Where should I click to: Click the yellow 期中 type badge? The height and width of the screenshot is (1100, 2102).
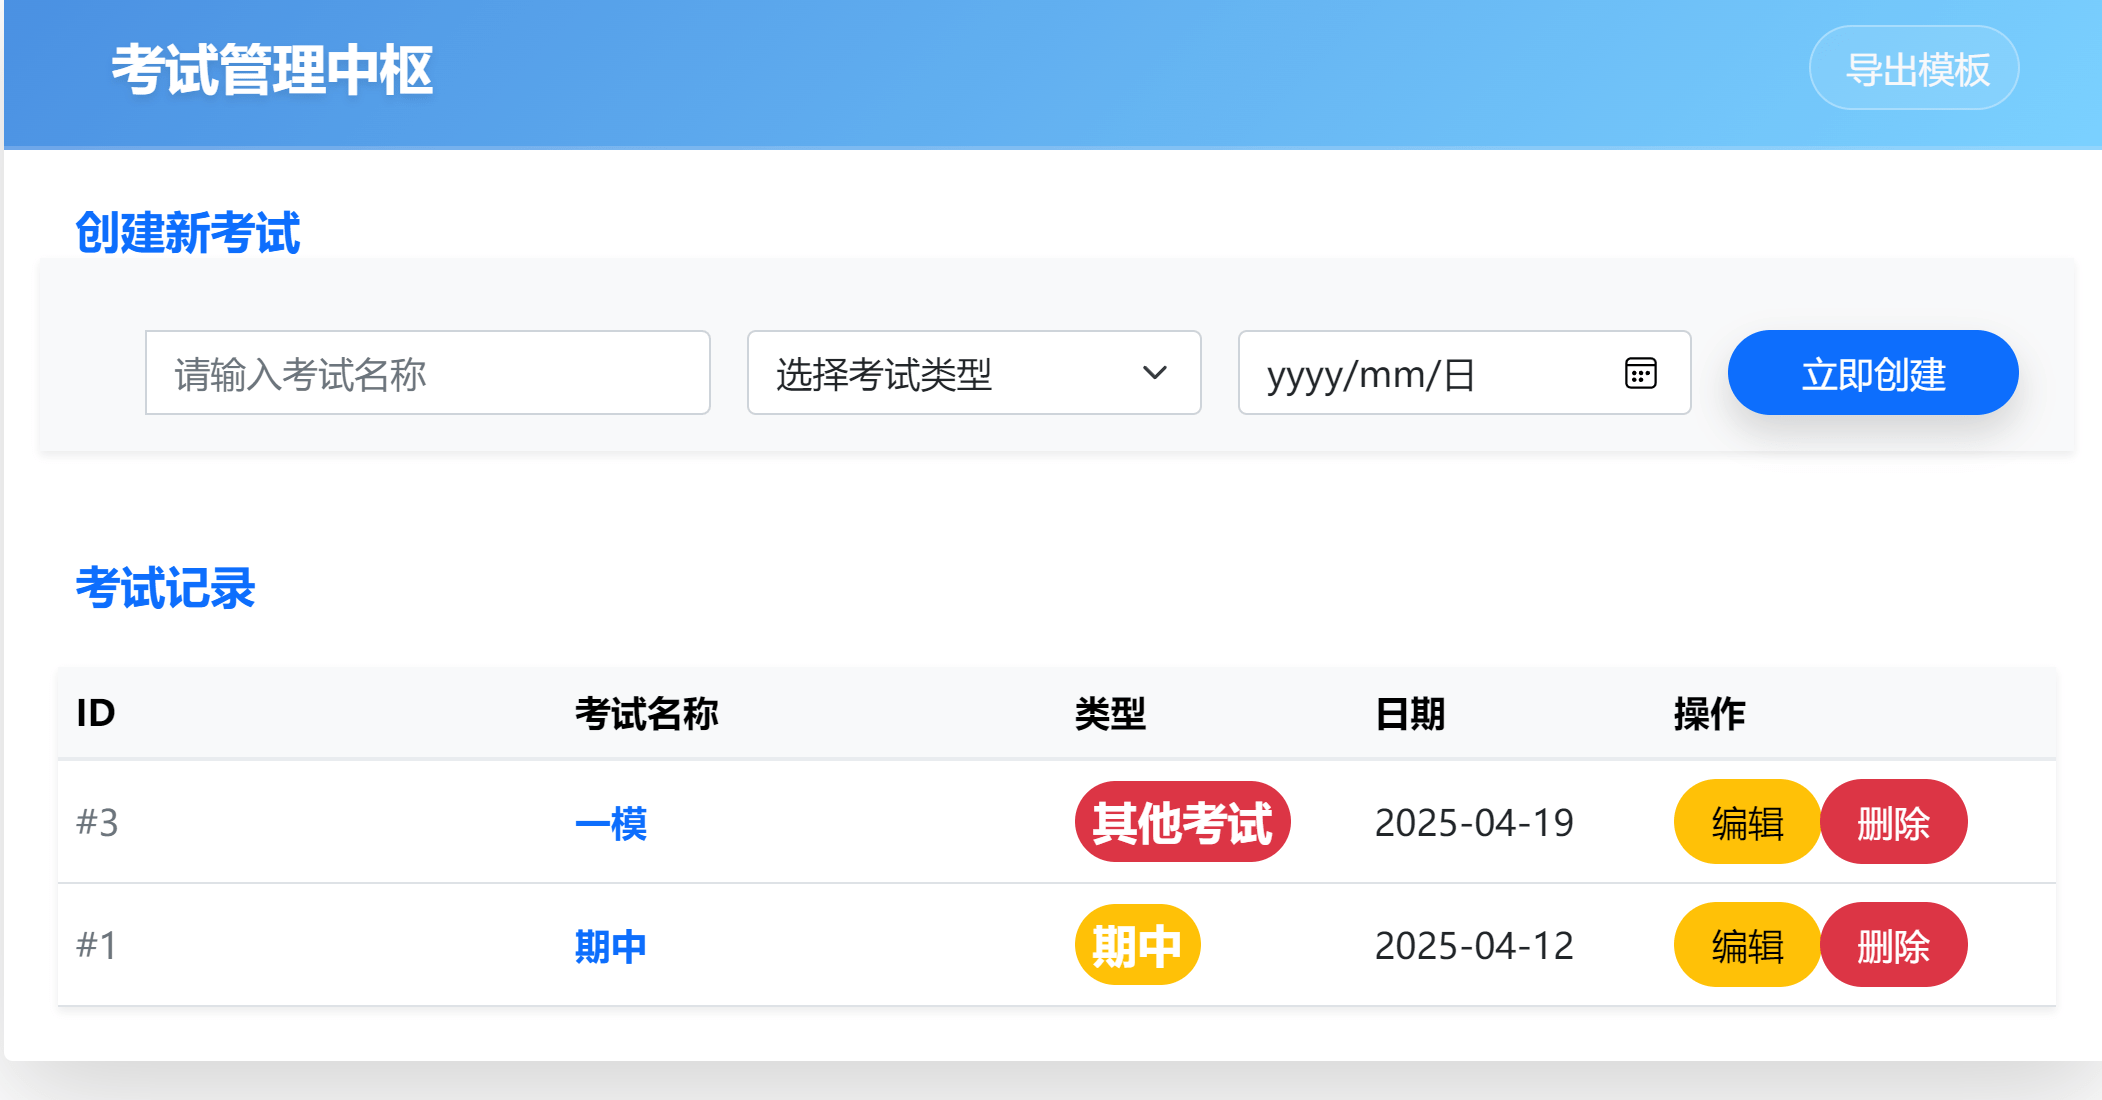1137,945
